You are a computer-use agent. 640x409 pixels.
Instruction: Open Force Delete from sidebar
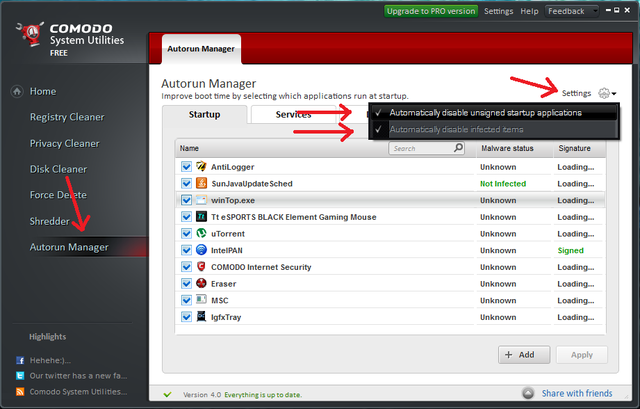[58, 195]
